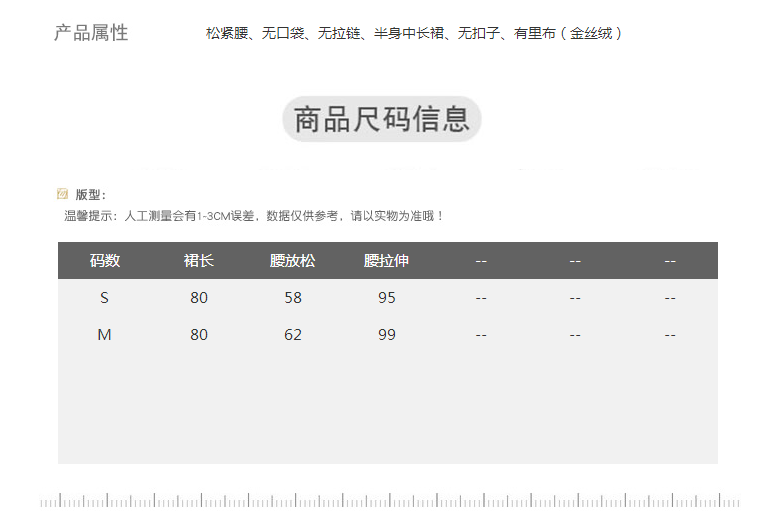Click the 腰拉伸 column header
The image size is (781, 522).
[x=386, y=261]
